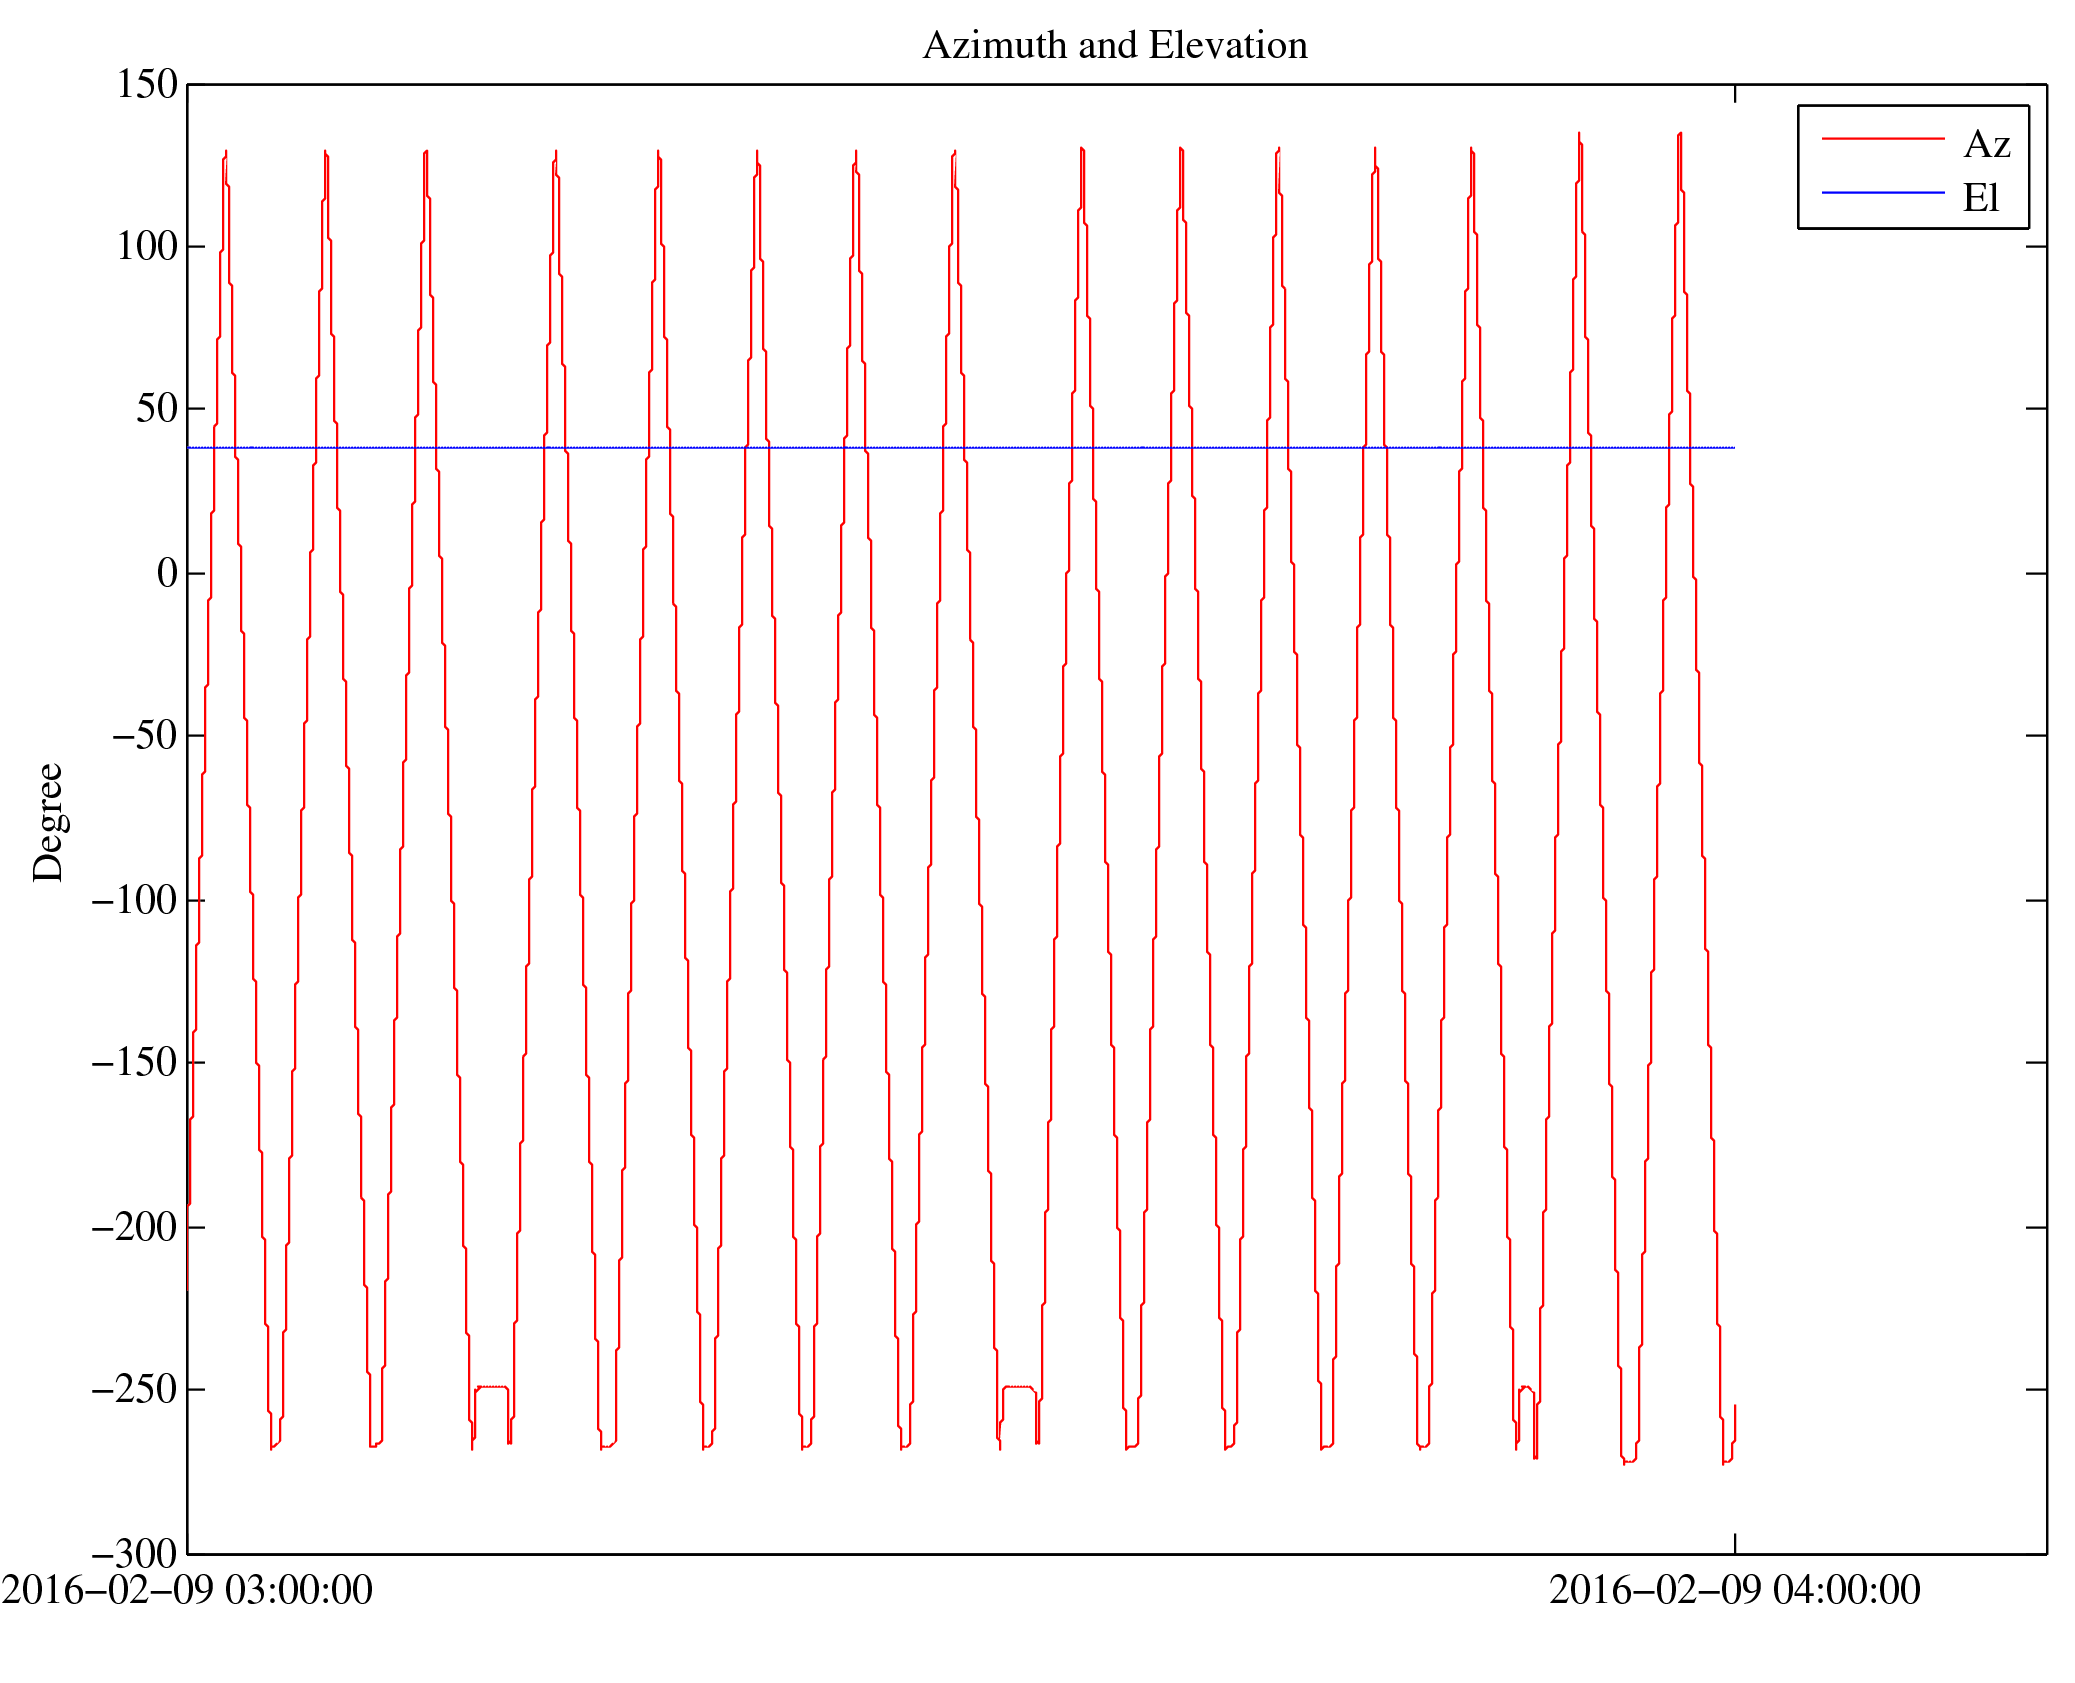This screenshot has height=1683, width=2075.
Task: Click the '2016-02-09 03:00:00' x-axis tick label
Action: tap(187, 1590)
